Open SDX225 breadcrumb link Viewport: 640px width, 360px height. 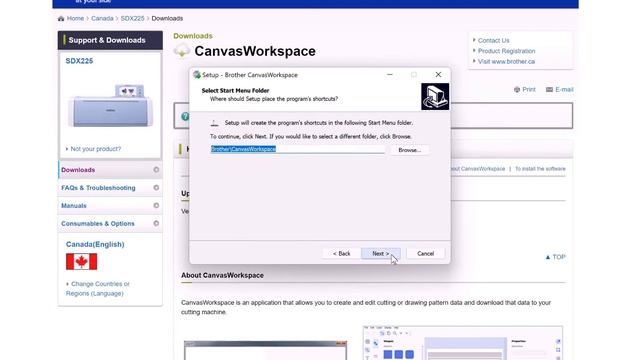click(x=132, y=18)
